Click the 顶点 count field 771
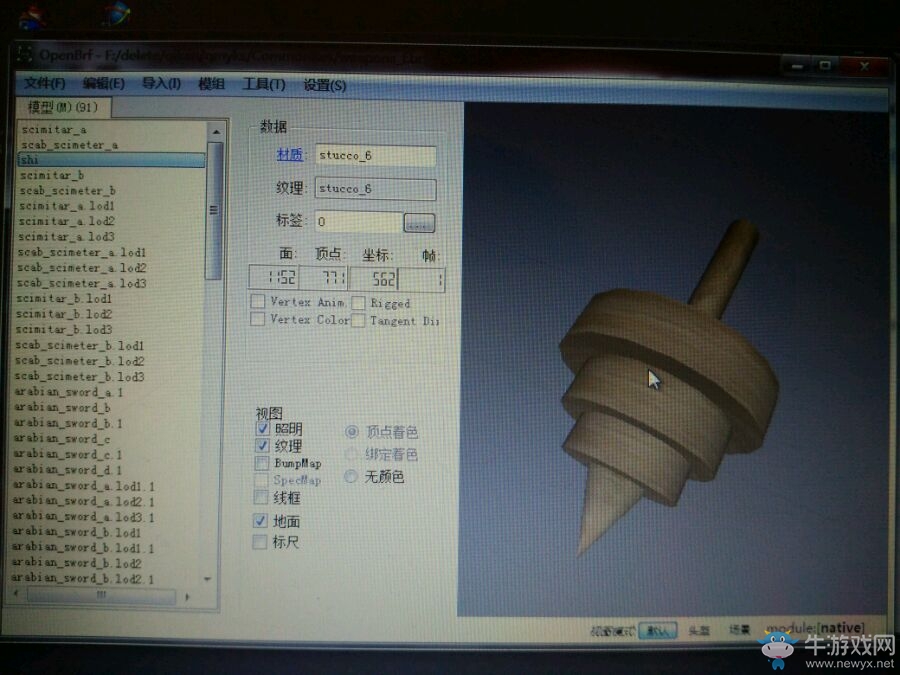 pos(324,279)
